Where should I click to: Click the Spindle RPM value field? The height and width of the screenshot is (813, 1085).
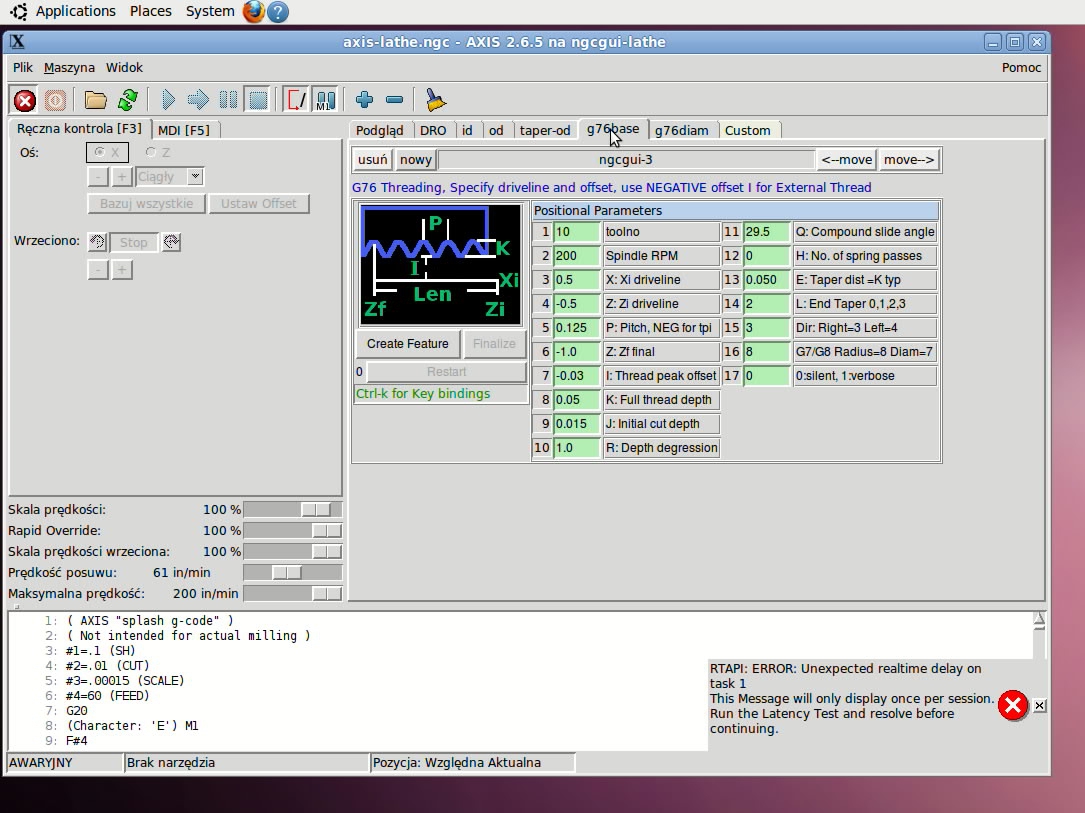click(x=576, y=256)
